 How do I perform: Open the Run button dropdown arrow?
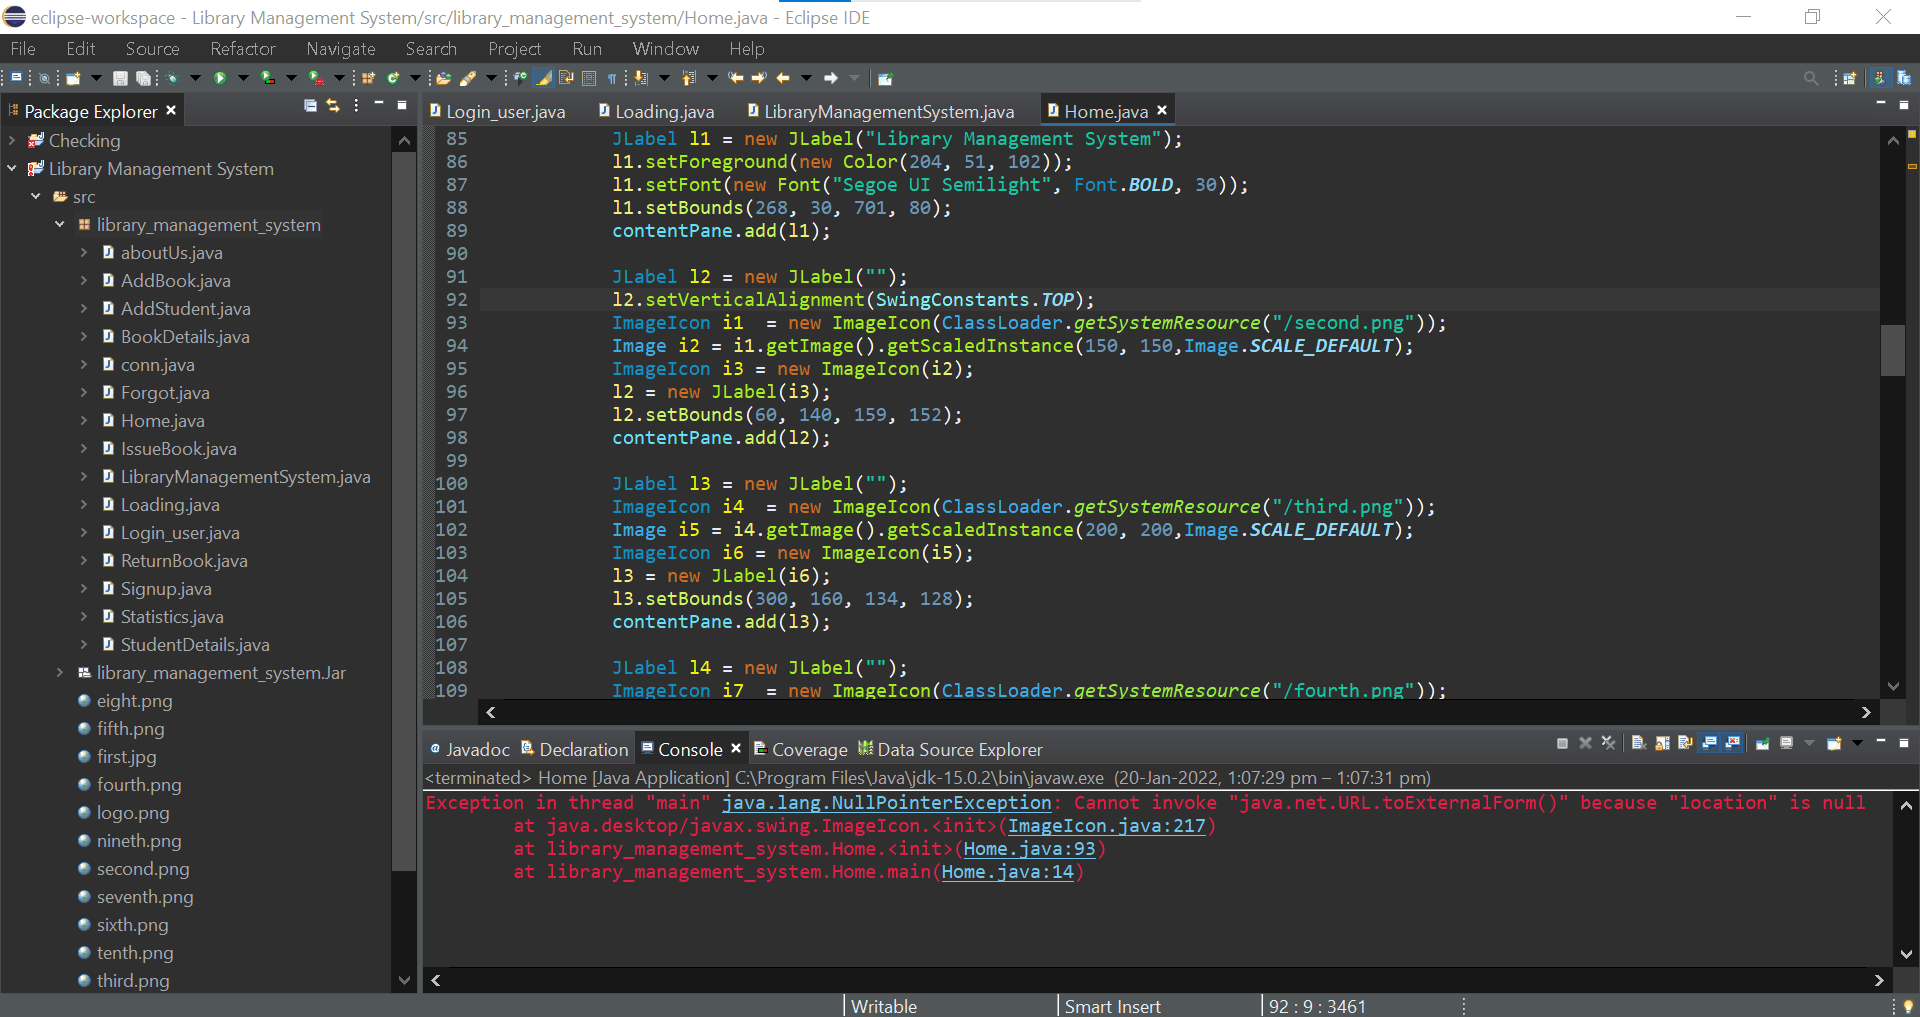[x=243, y=78]
